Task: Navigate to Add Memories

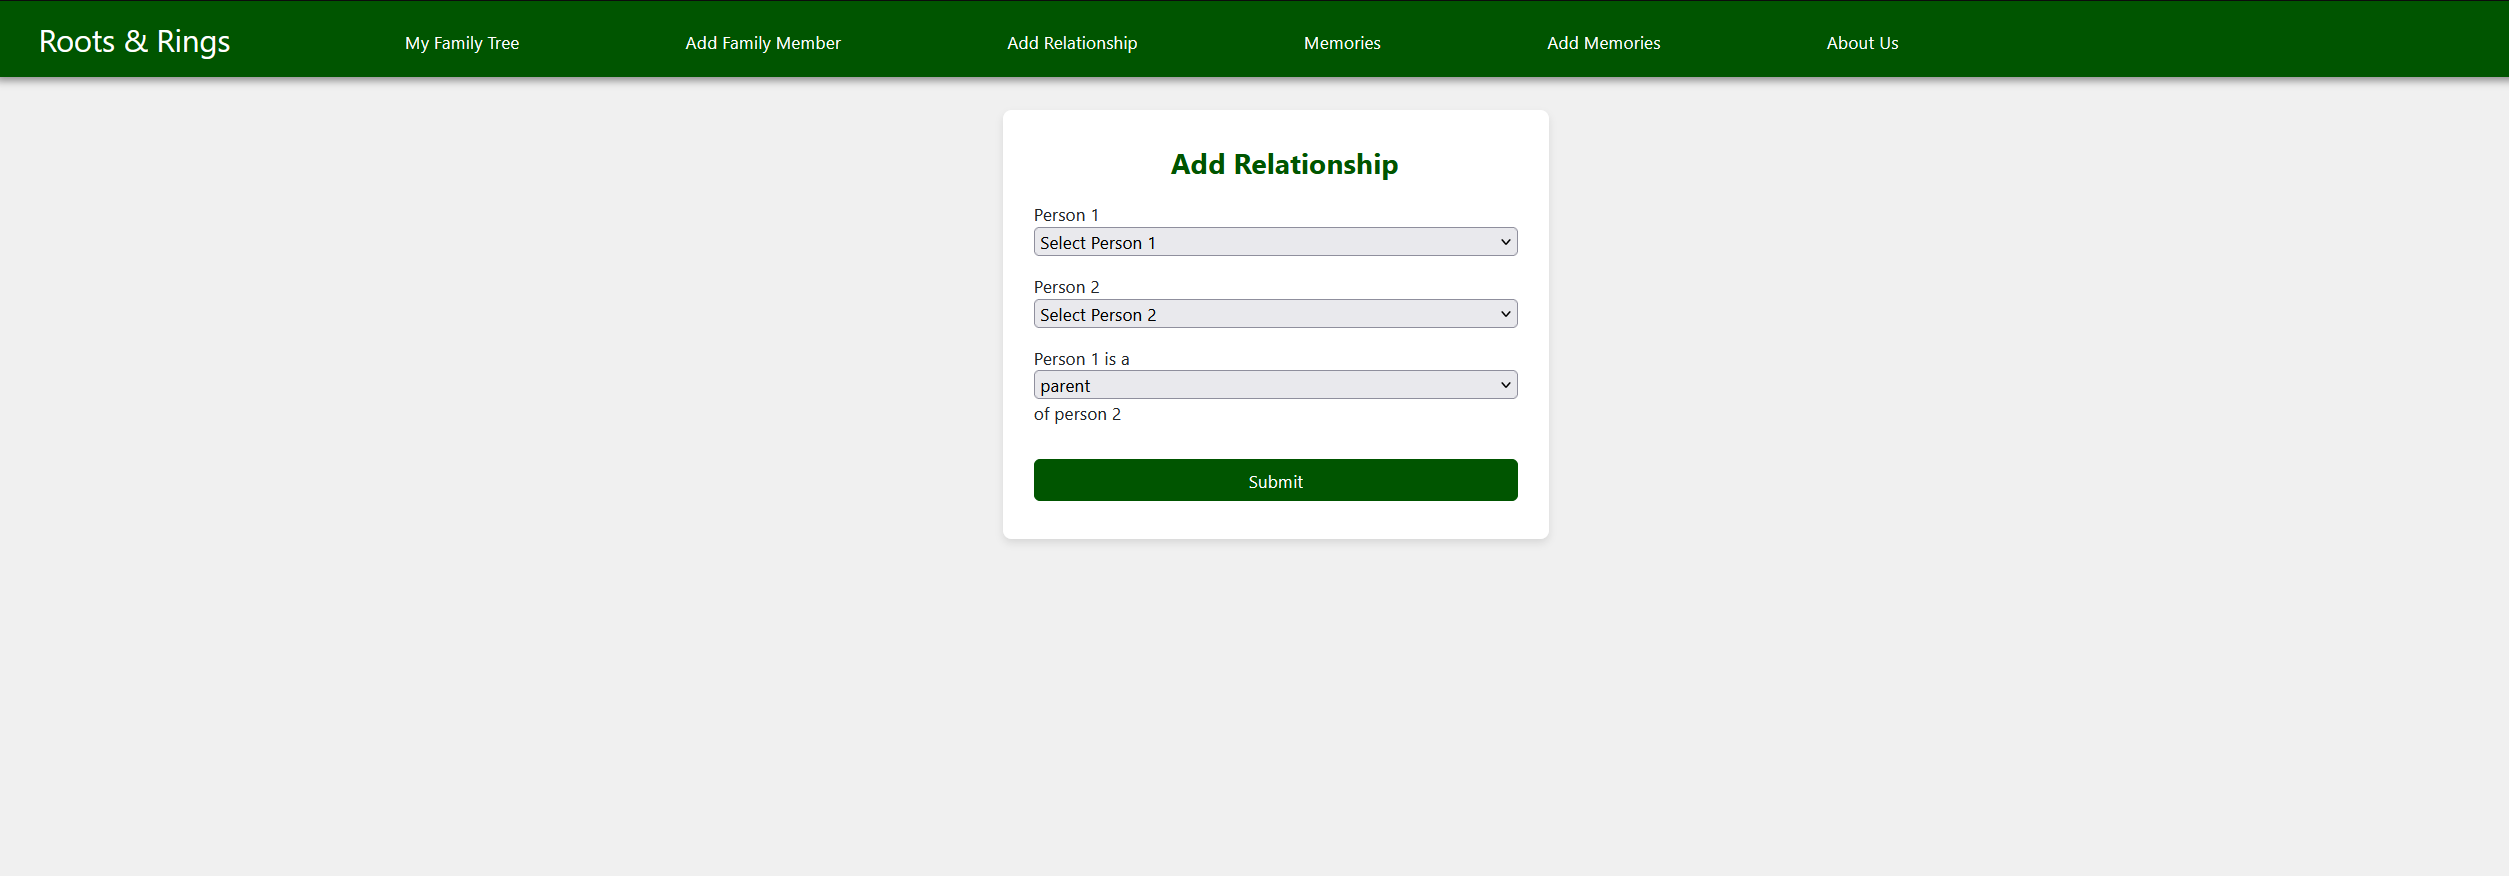Action: click(1603, 43)
